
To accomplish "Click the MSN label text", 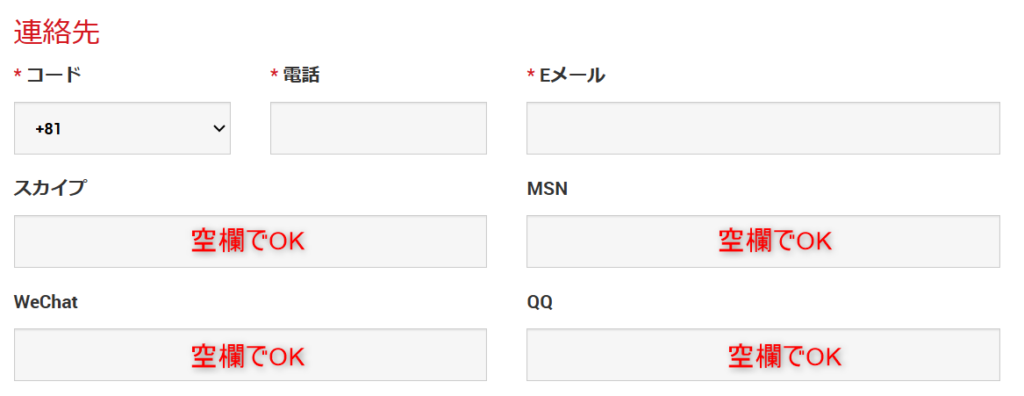I will point(547,189).
